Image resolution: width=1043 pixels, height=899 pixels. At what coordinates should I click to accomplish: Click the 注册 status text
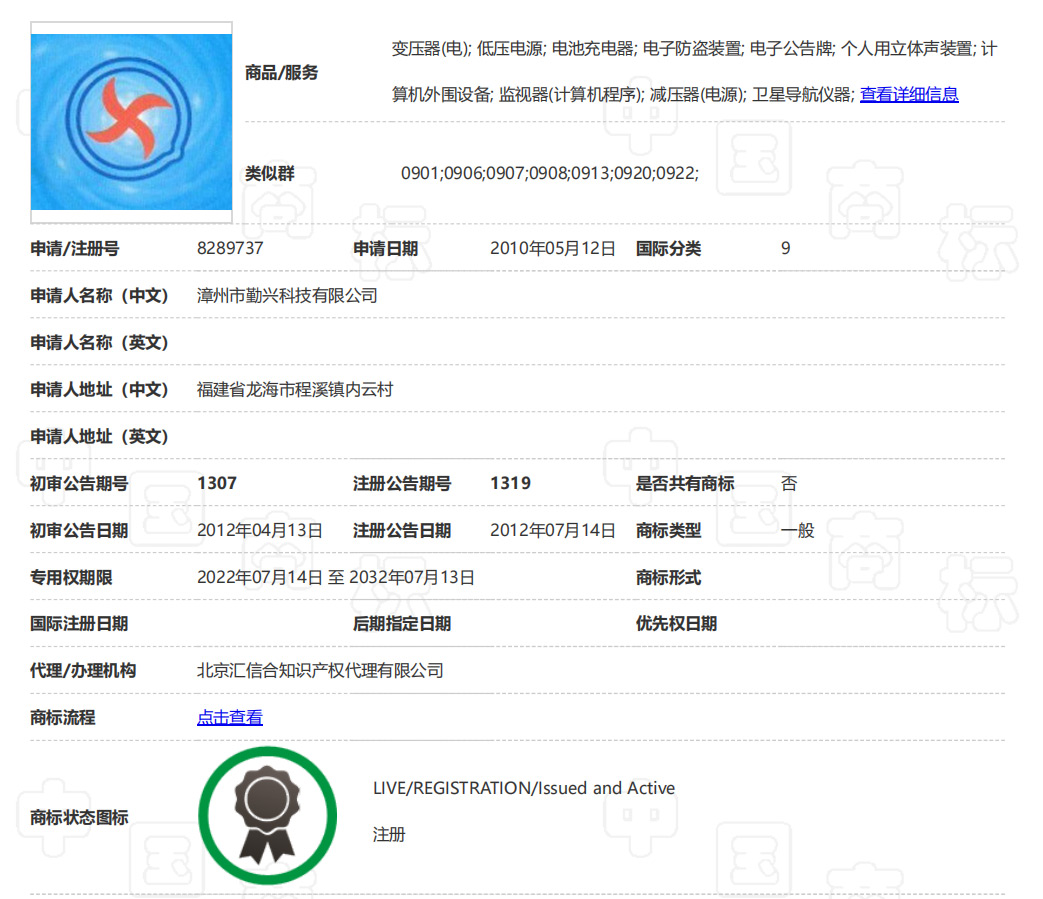coord(388,835)
